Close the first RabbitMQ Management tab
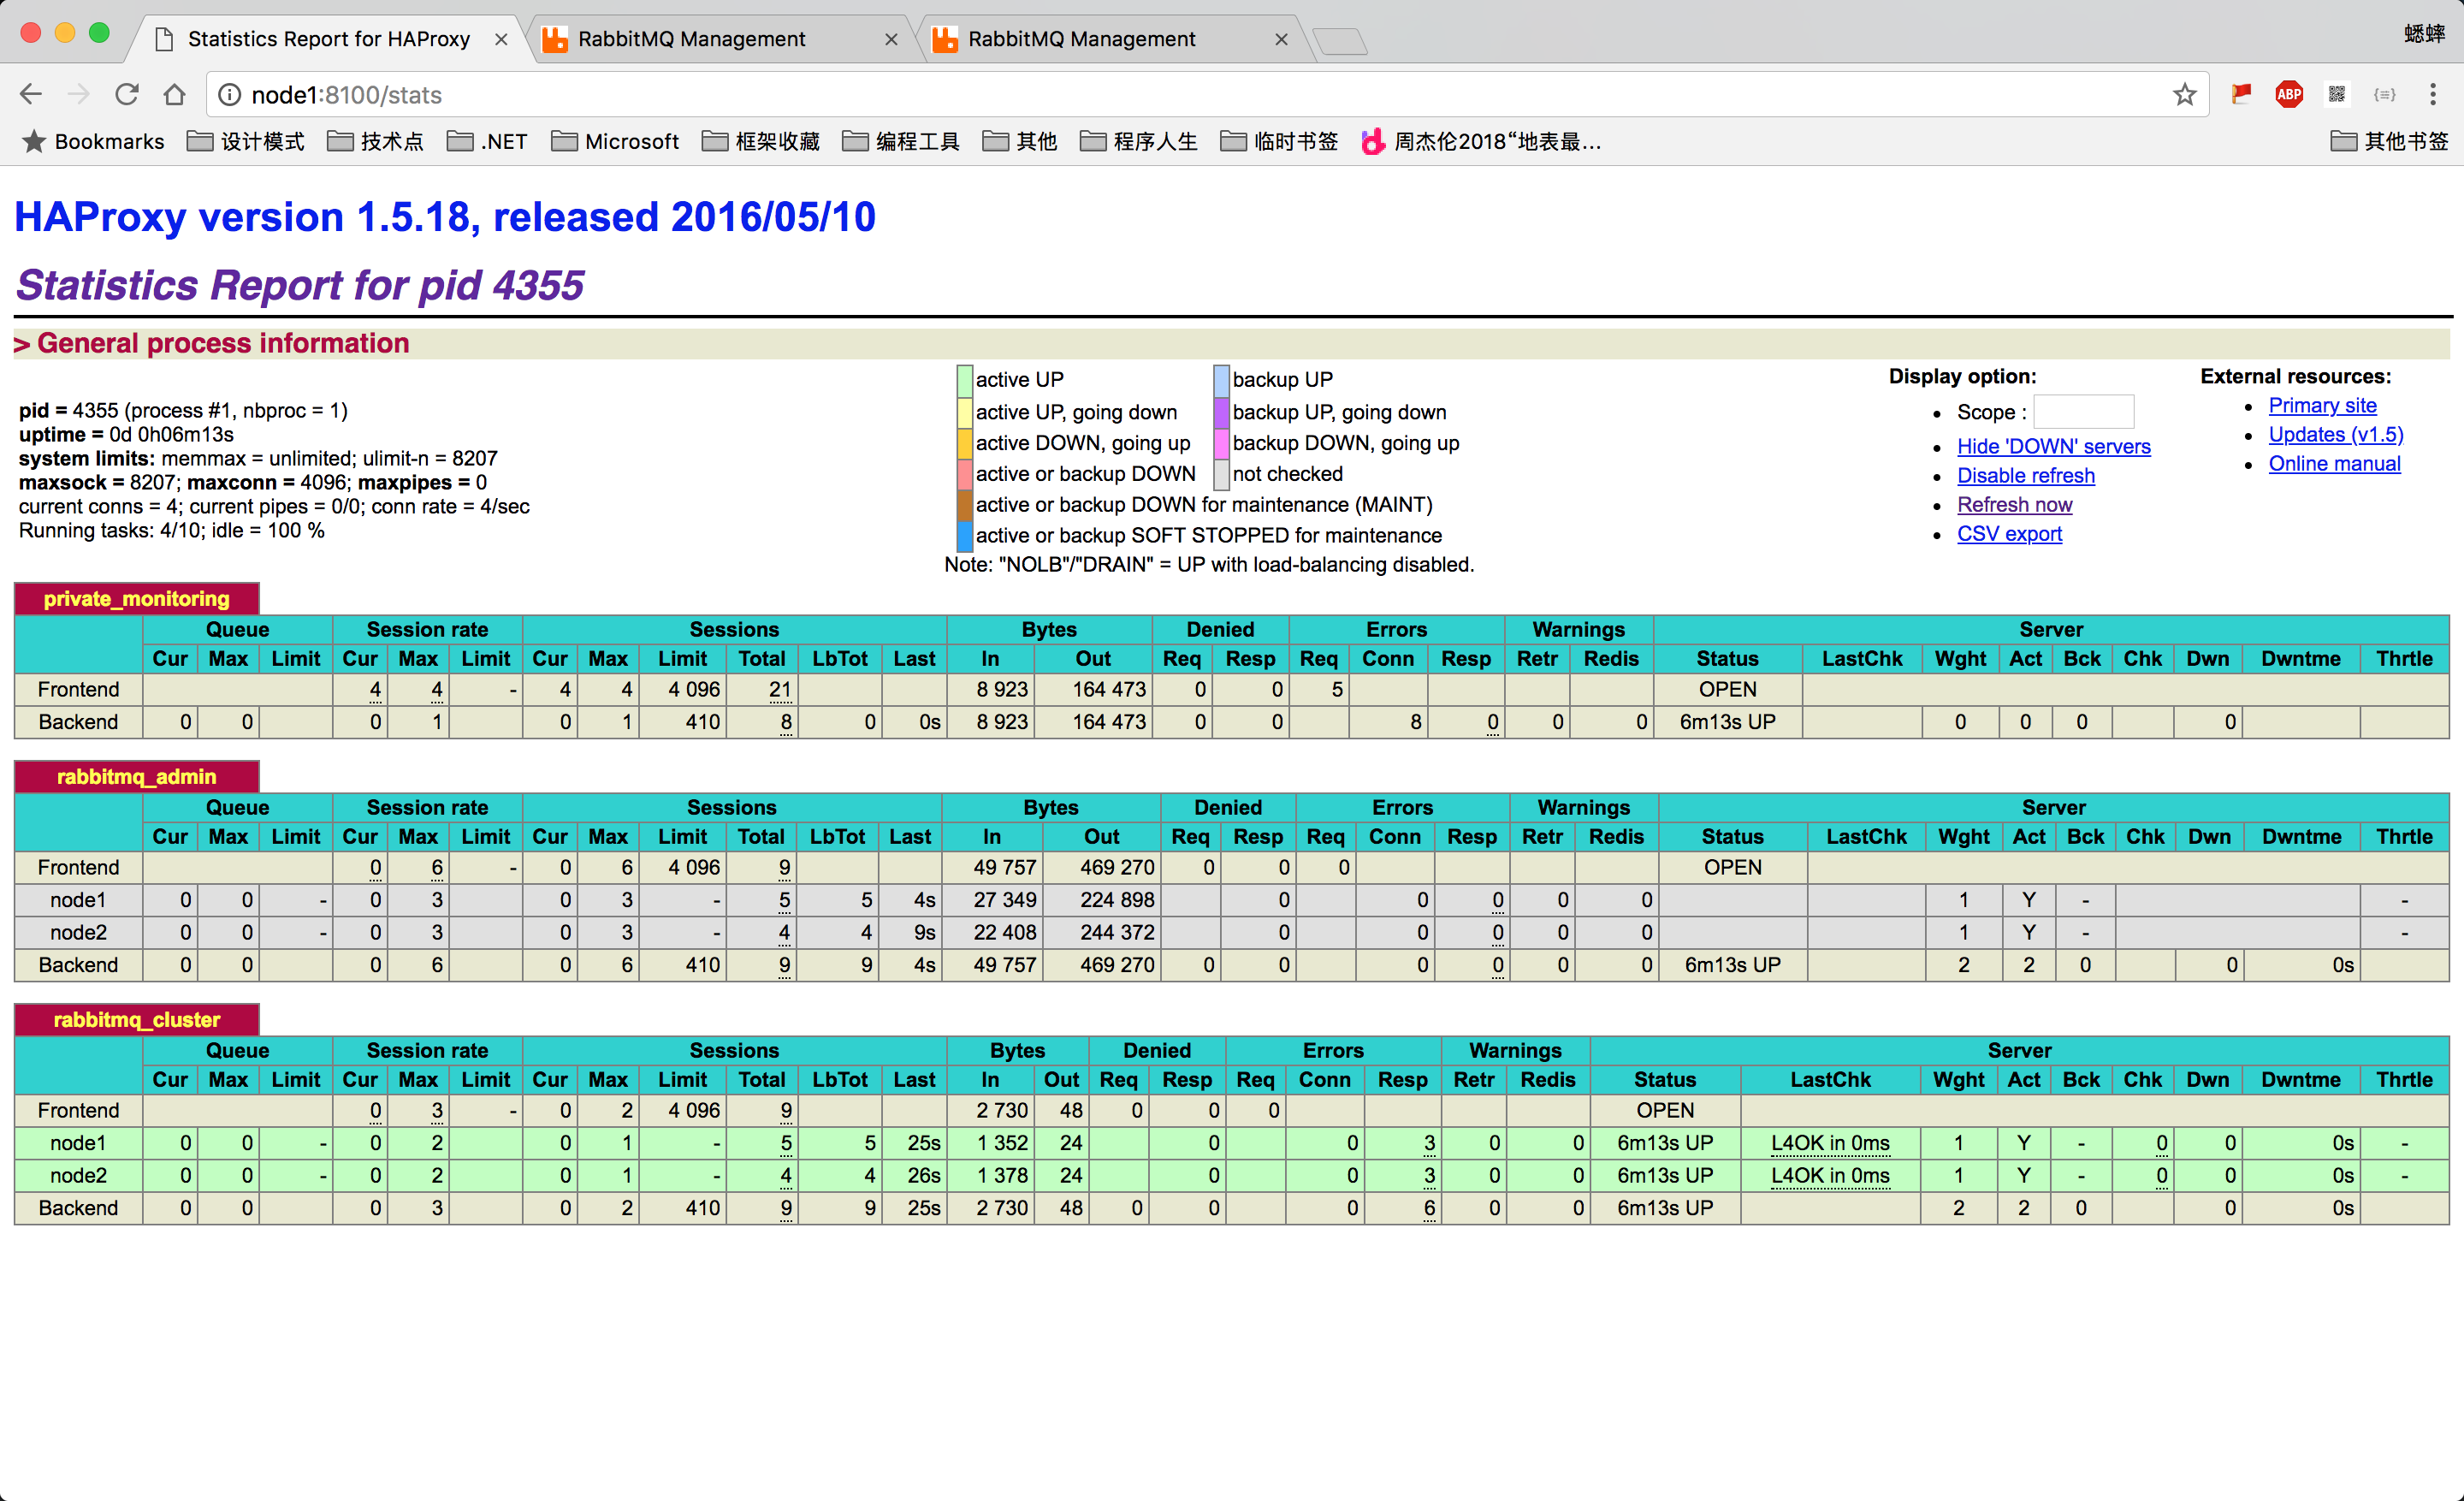2464x1501 pixels. (891, 39)
